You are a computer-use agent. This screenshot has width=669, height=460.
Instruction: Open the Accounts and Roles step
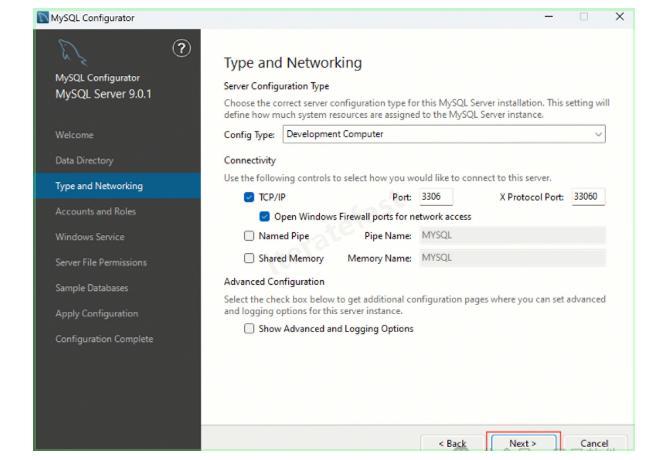pyautogui.click(x=95, y=212)
